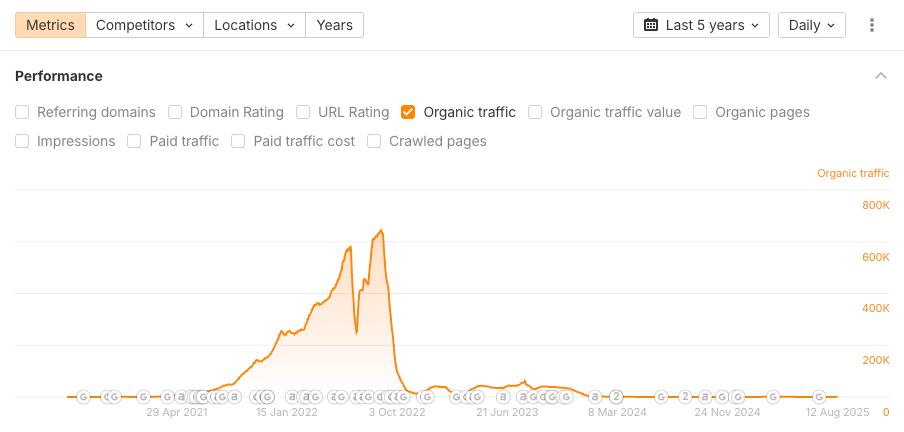Select the Metrics tab
This screenshot has height=432, width=904.
(x=50, y=25)
